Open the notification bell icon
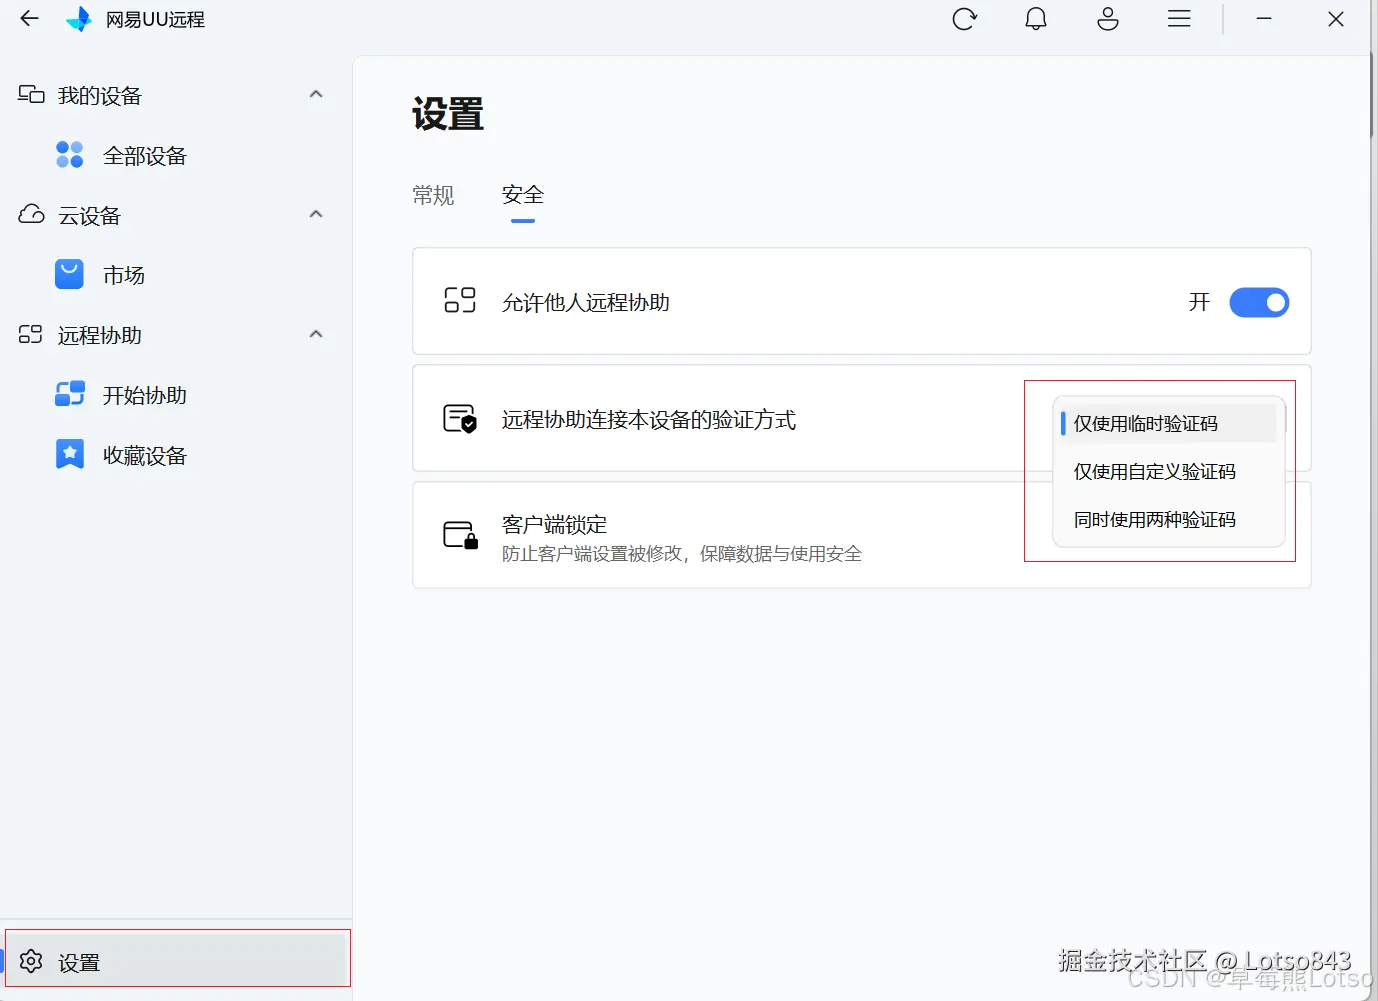 coord(1036,18)
